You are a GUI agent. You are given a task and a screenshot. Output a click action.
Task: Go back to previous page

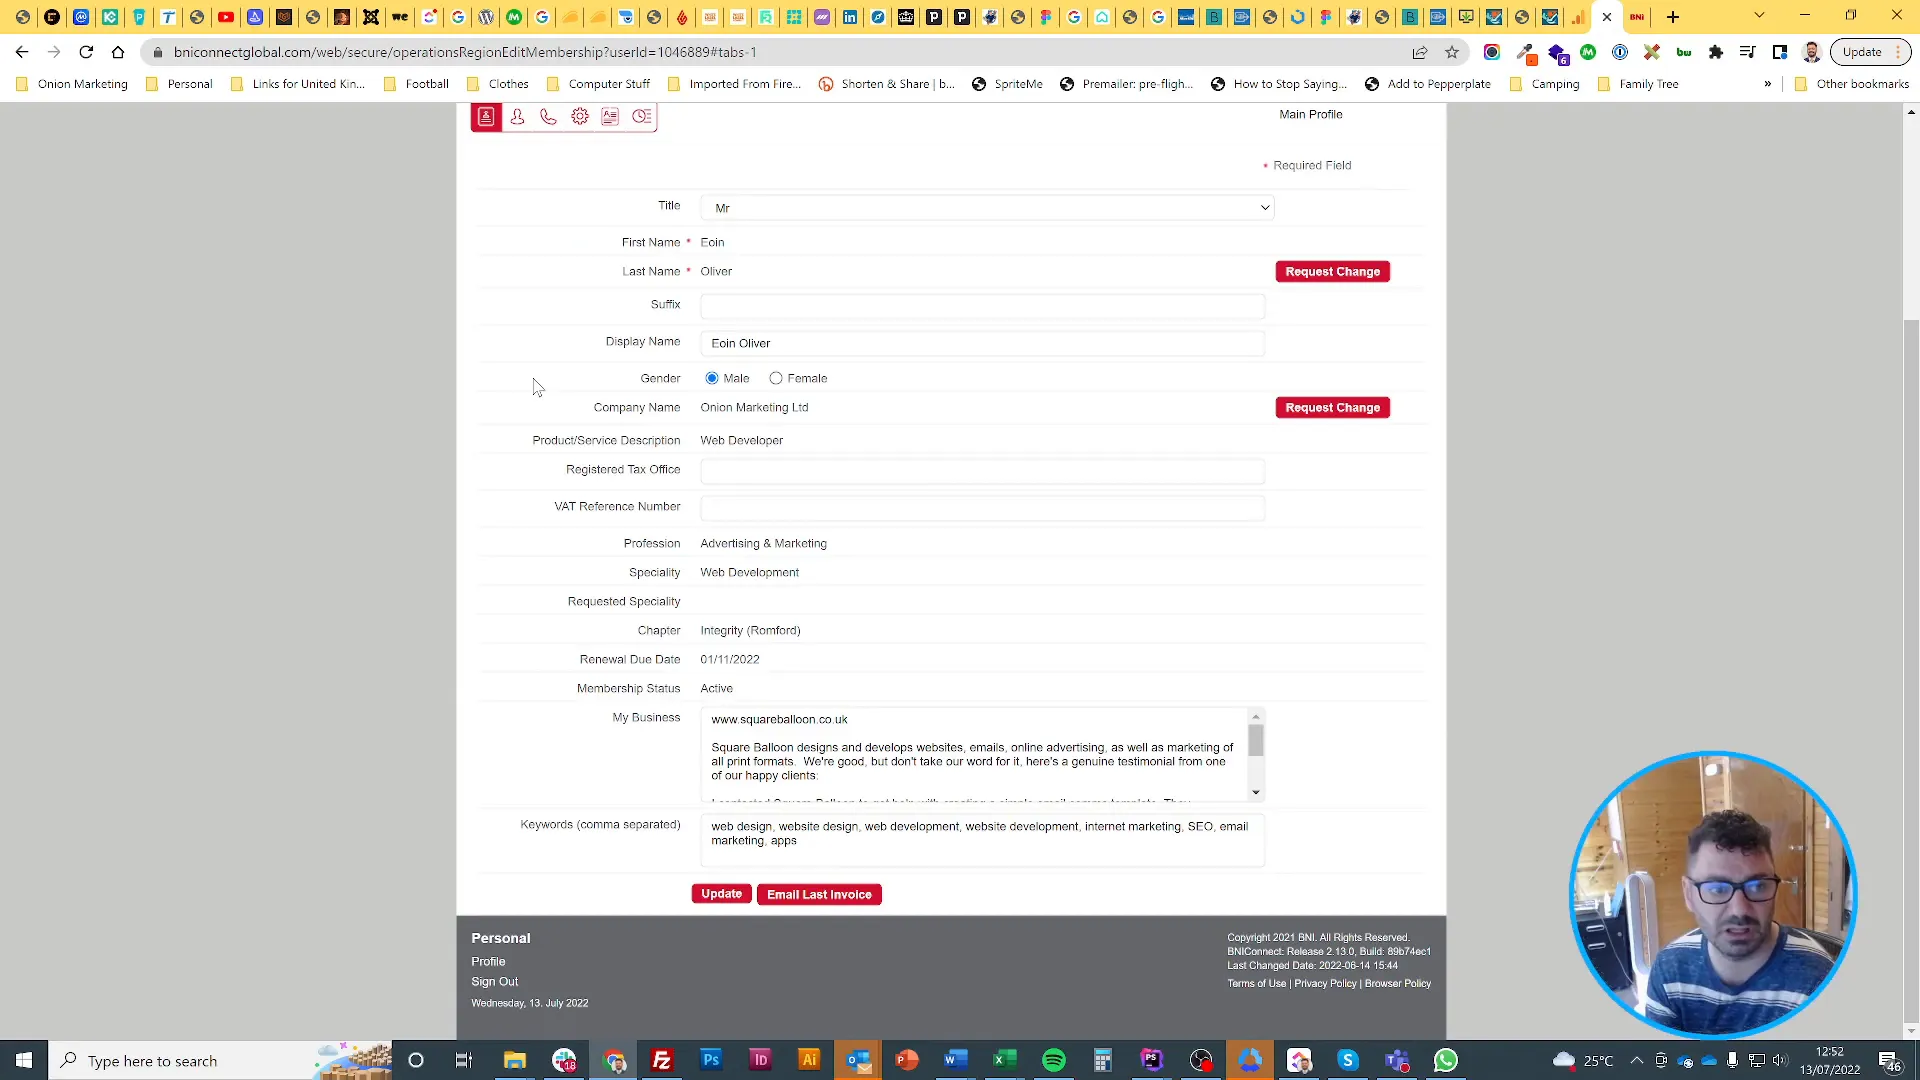[22, 52]
